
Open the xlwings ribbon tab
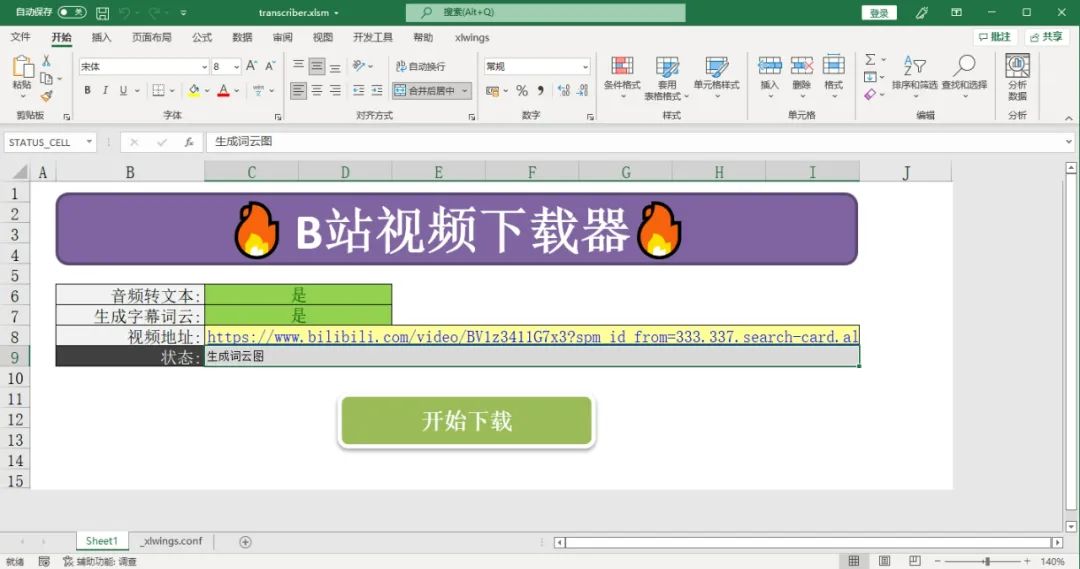(472, 37)
